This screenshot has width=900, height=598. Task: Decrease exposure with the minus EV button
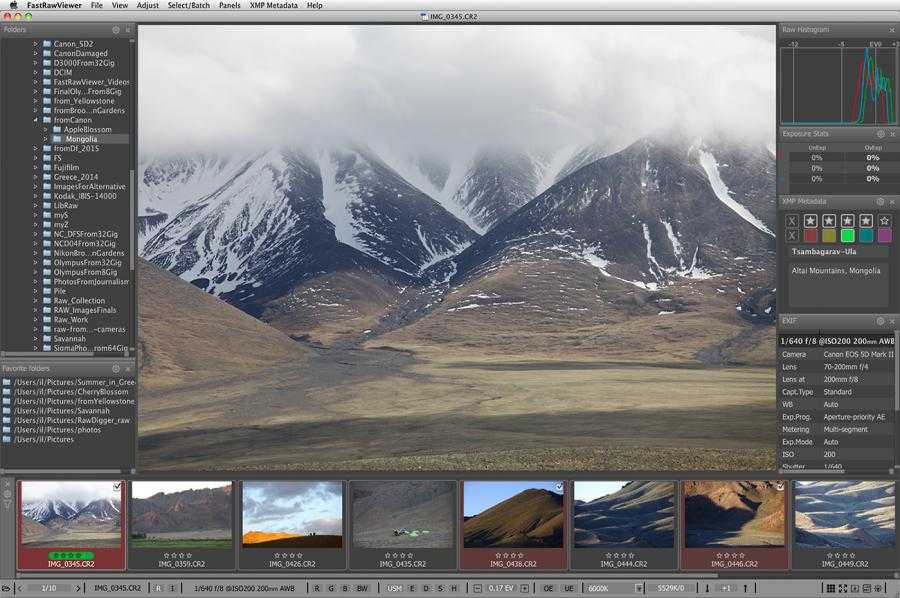(477, 588)
